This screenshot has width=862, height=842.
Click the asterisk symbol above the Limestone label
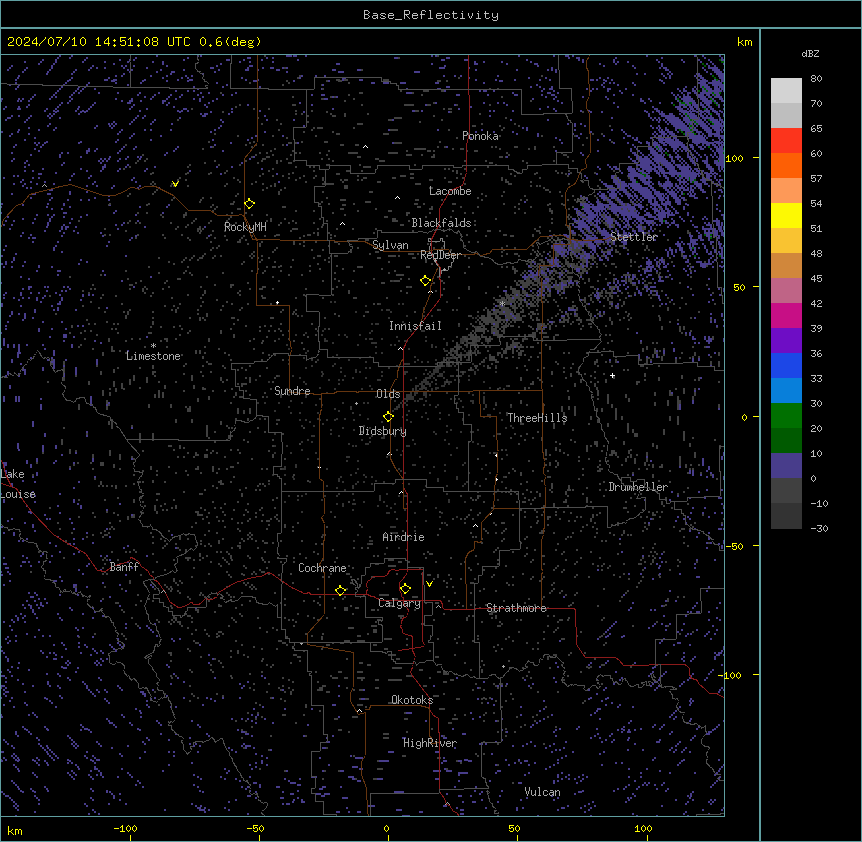coord(153,346)
